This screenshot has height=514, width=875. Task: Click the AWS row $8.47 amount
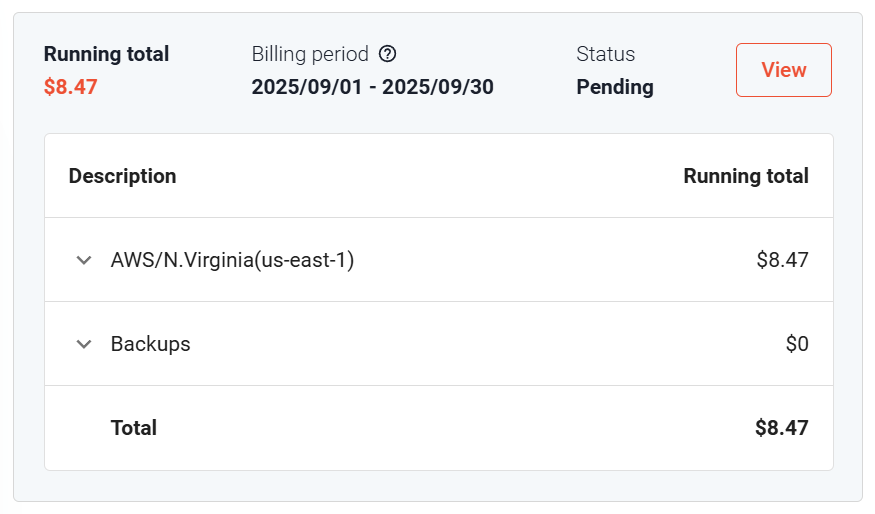pos(782,260)
